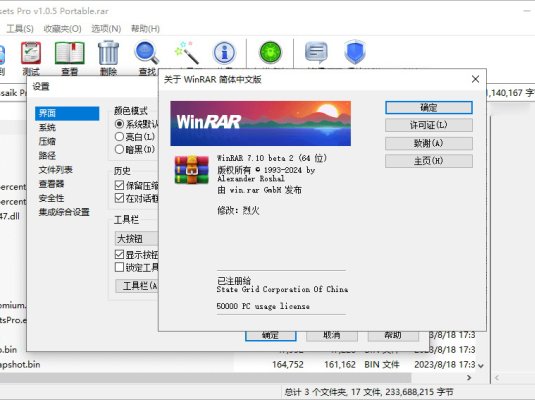Click the Comment speech bubble icon
Viewport: 535px width, 400px height.
[316, 53]
